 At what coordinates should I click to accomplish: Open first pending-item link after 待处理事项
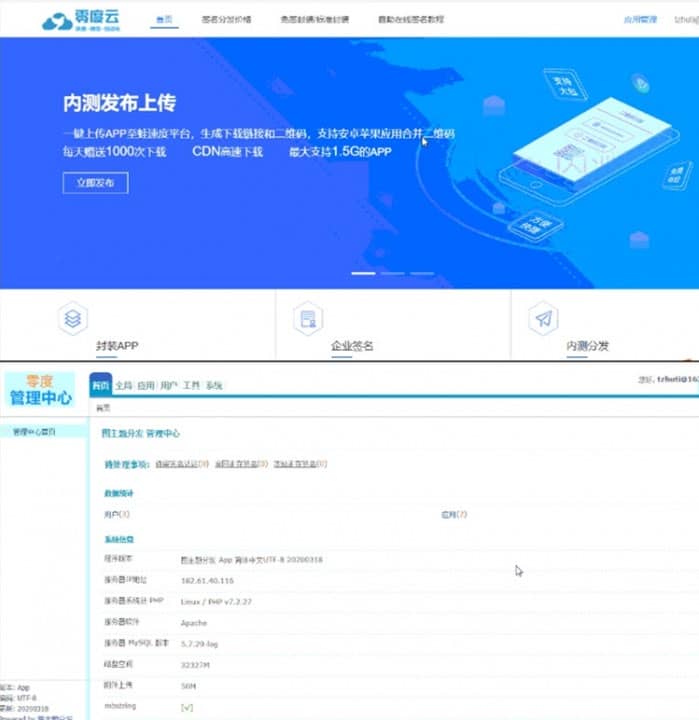[x=182, y=464]
